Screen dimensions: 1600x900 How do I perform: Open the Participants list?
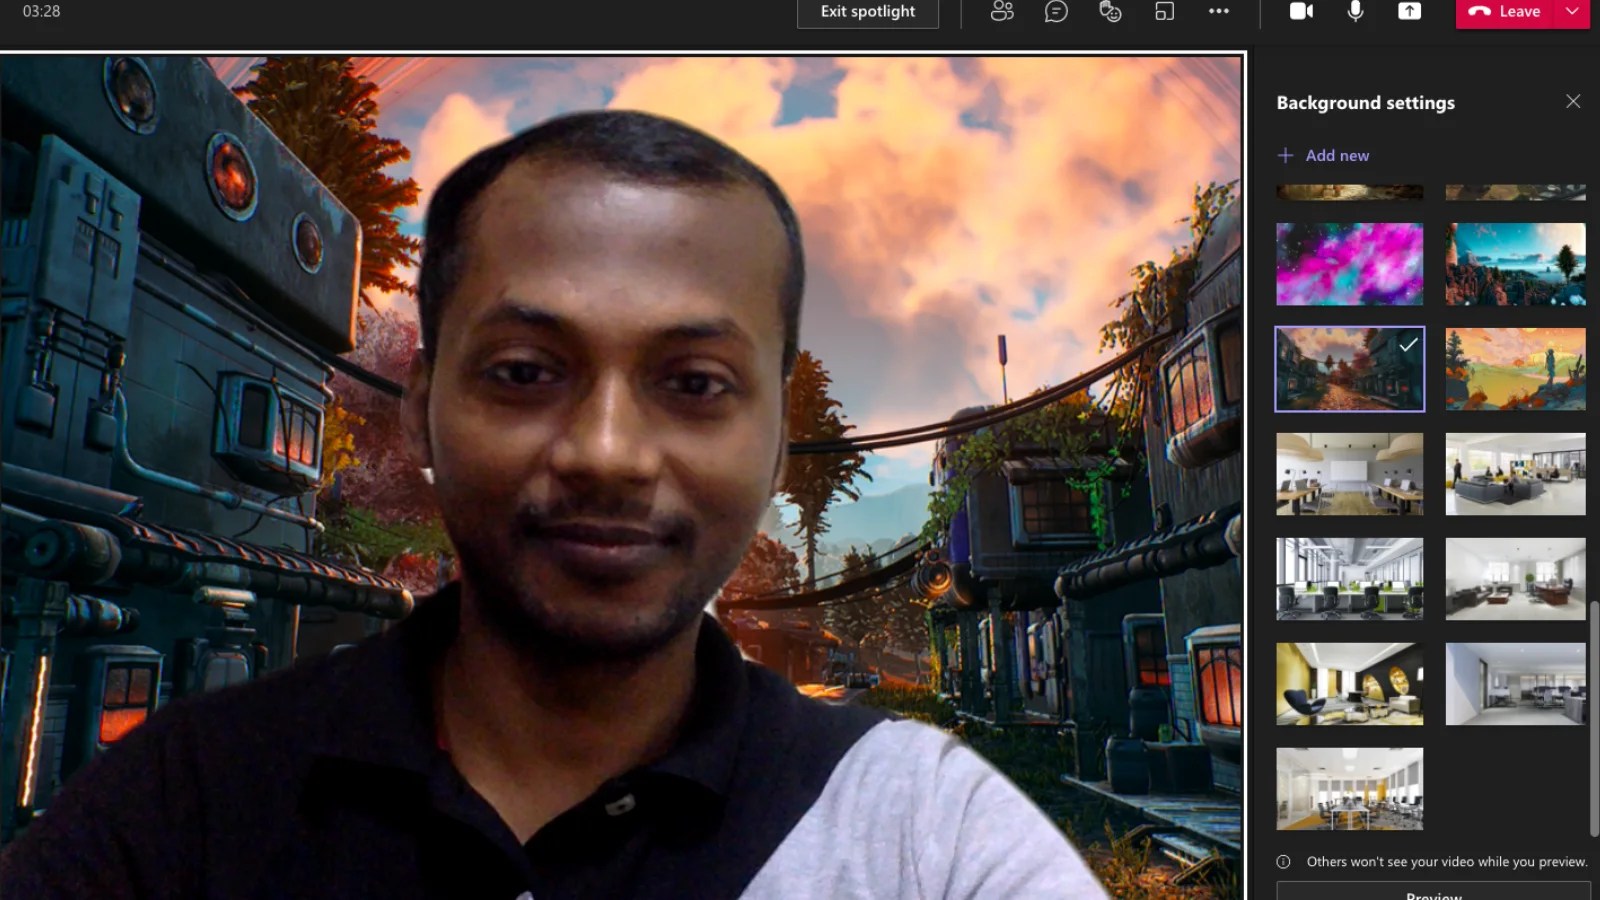[x=1003, y=12]
